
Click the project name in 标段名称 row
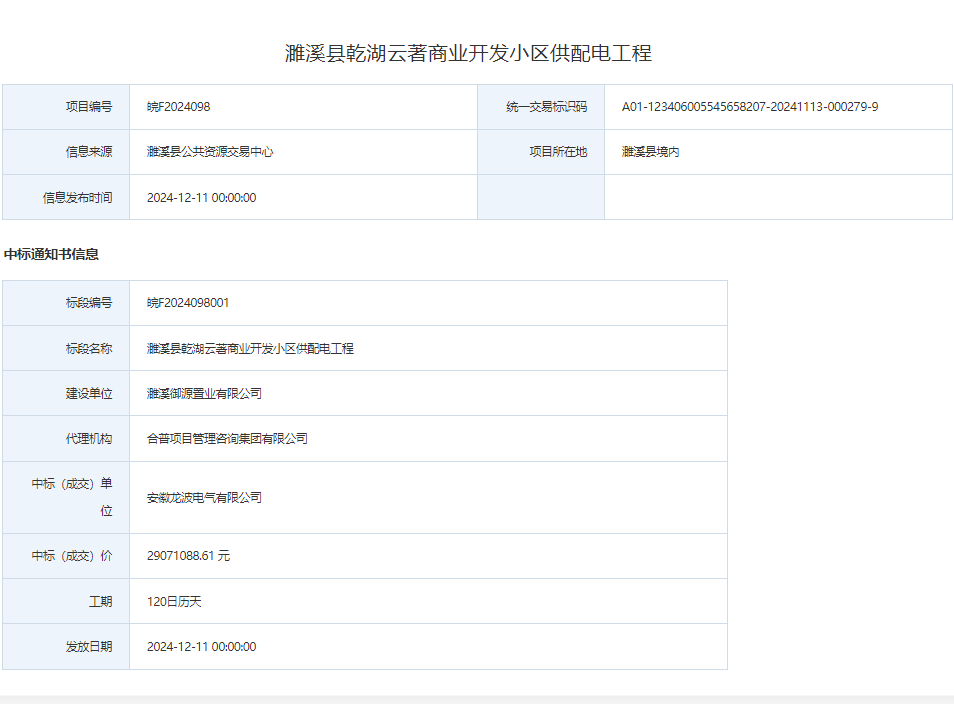pos(250,349)
